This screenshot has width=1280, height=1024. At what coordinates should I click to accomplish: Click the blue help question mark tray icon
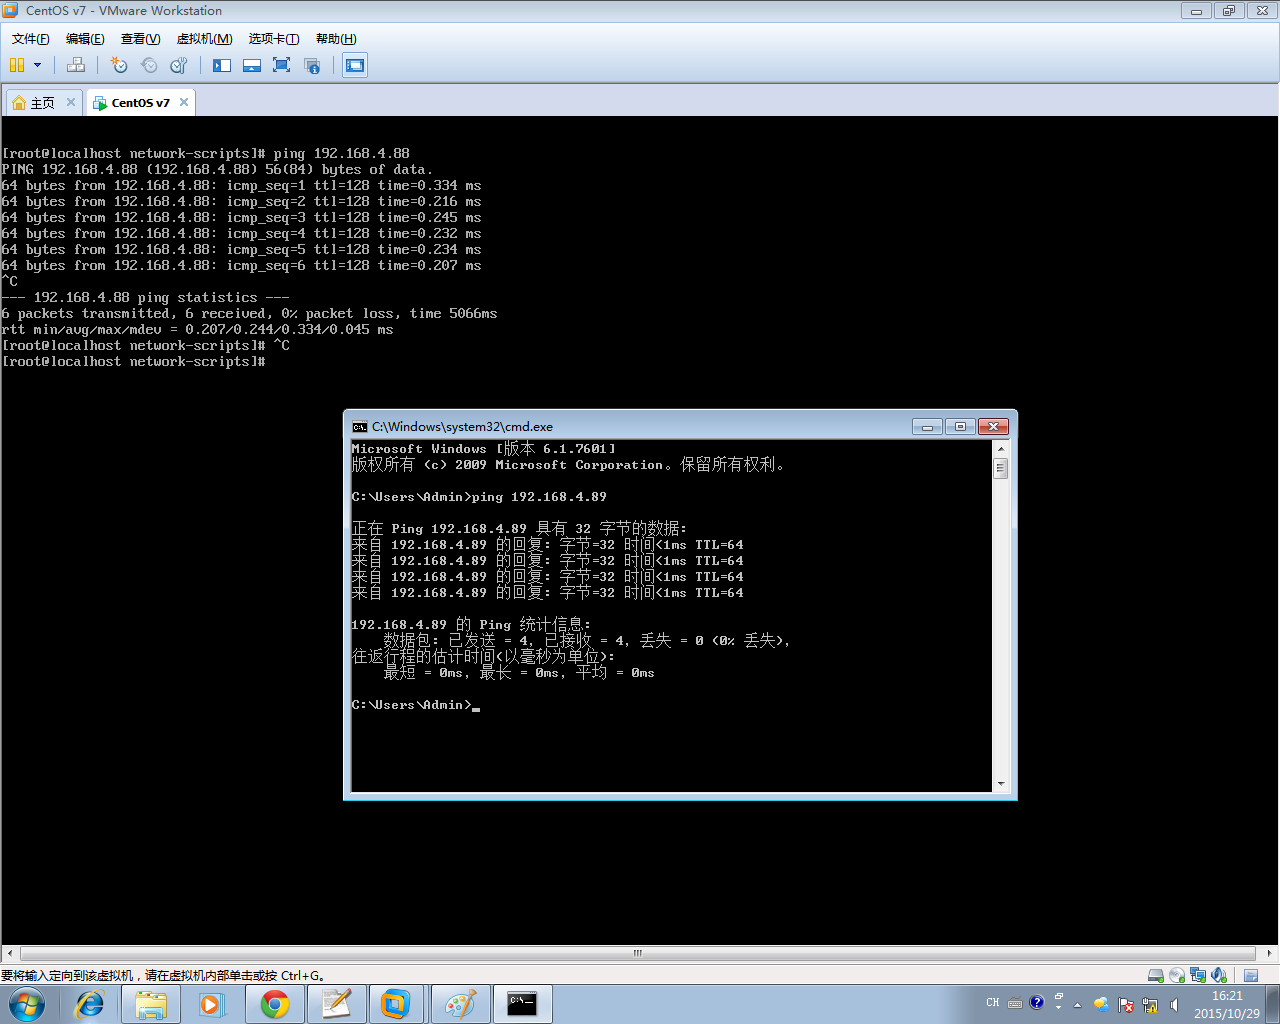click(1037, 1002)
